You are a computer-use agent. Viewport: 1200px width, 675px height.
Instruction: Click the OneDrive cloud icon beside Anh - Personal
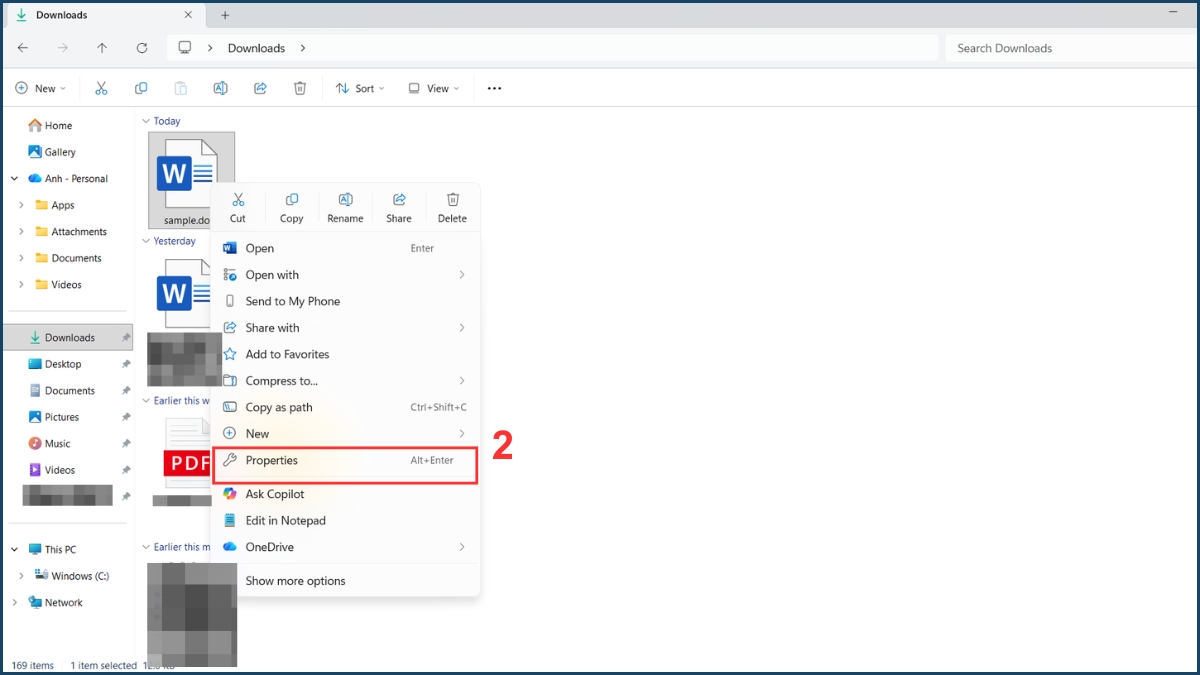coord(33,178)
